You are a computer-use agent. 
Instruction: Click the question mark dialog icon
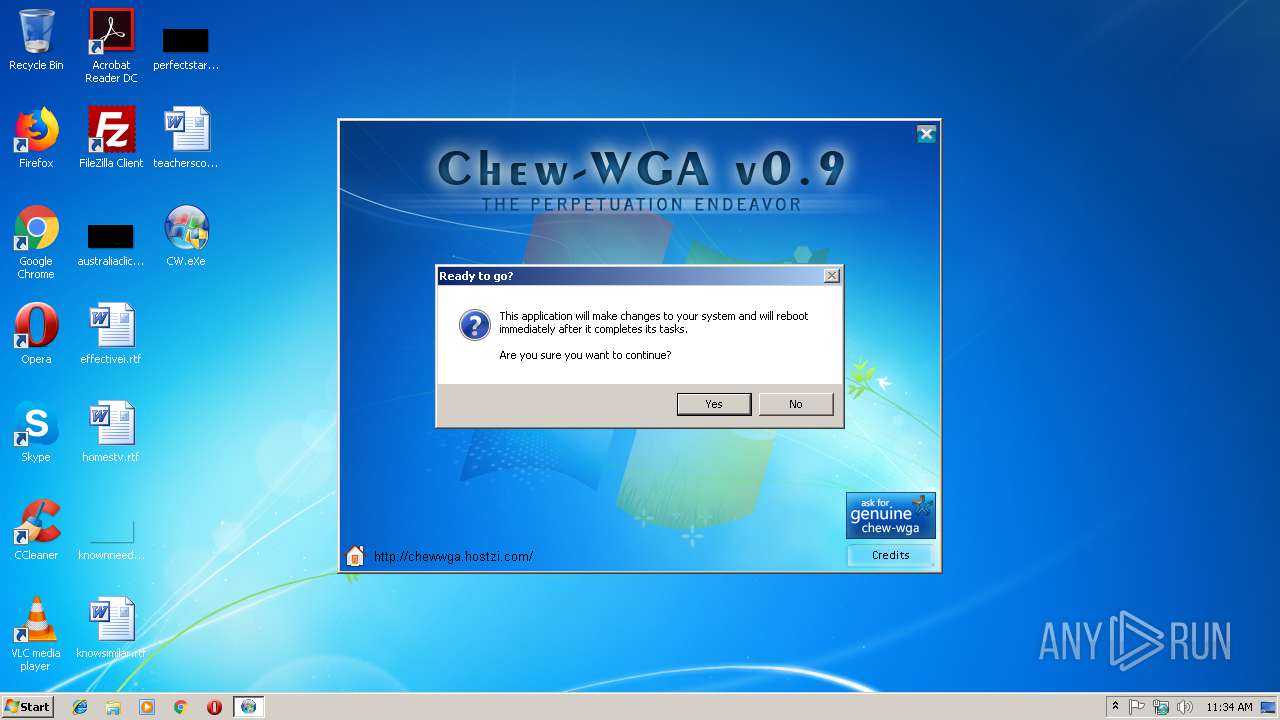pos(474,325)
